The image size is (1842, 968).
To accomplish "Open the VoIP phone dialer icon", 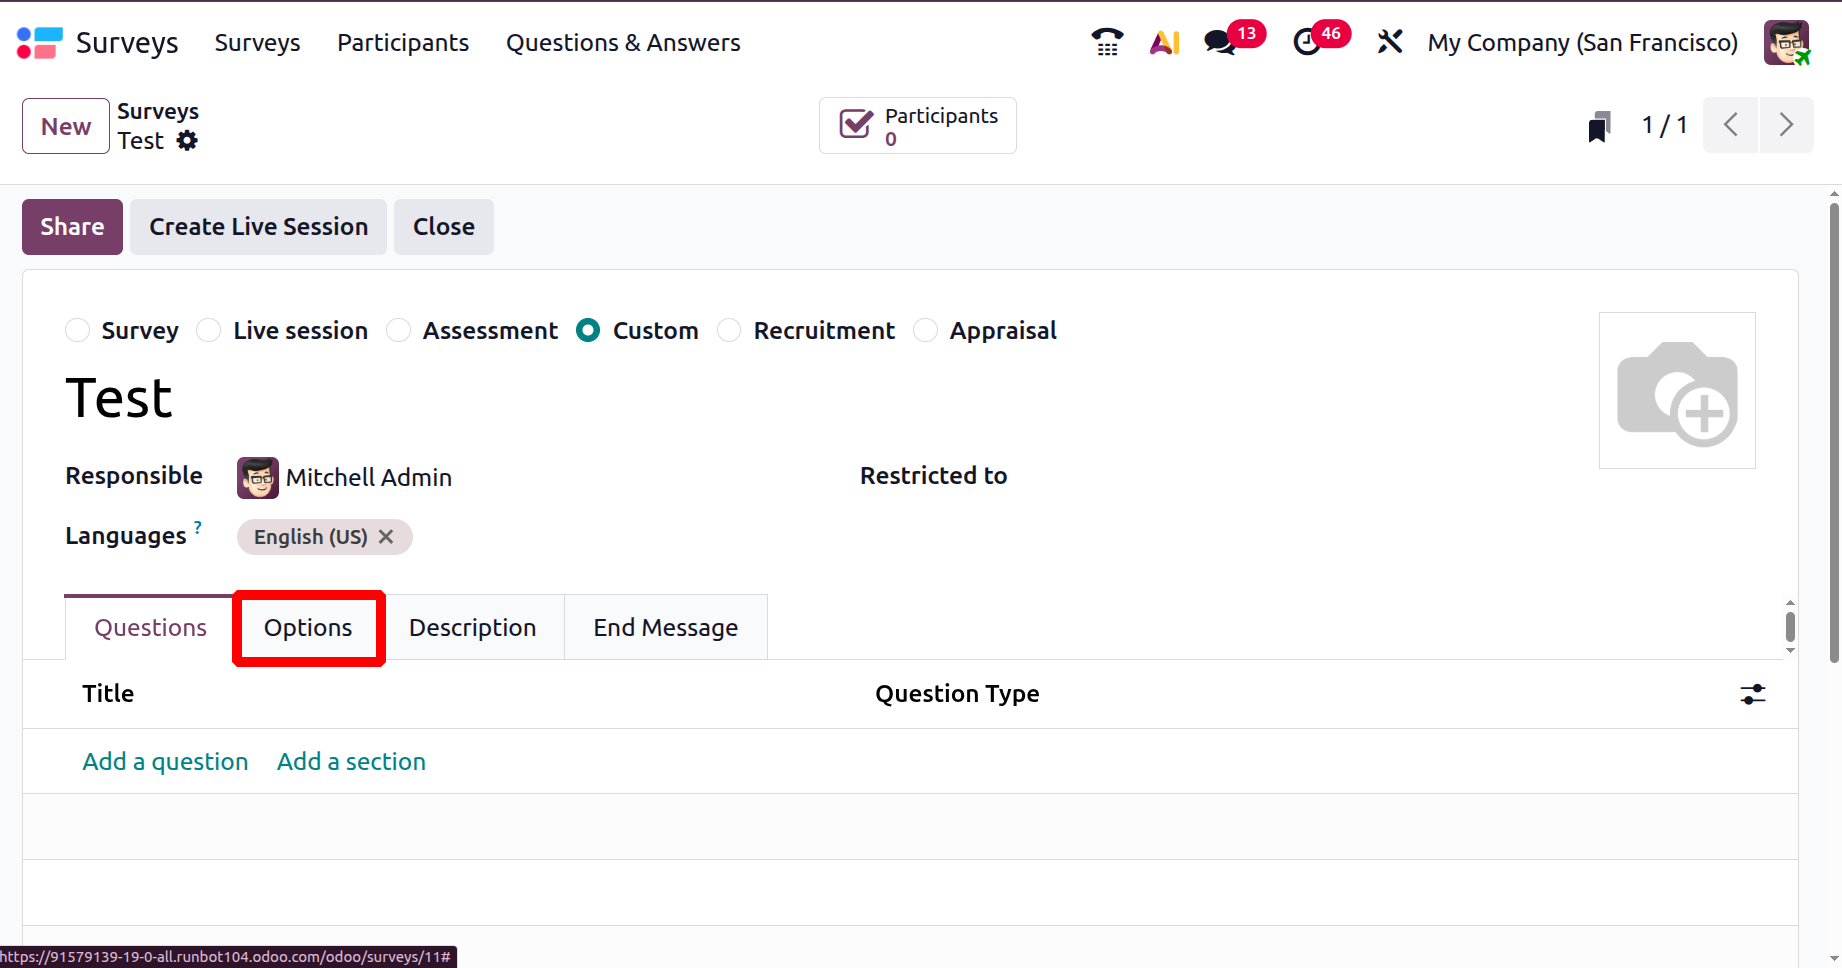I will [x=1107, y=42].
